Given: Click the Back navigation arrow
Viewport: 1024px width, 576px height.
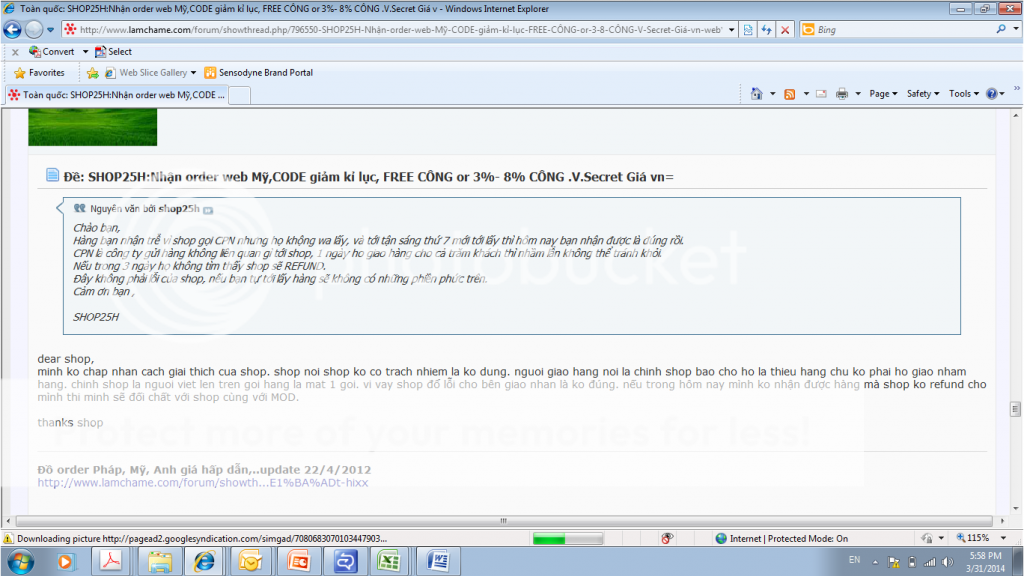Looking at the screenshot, I should click(x=15, y=30).
